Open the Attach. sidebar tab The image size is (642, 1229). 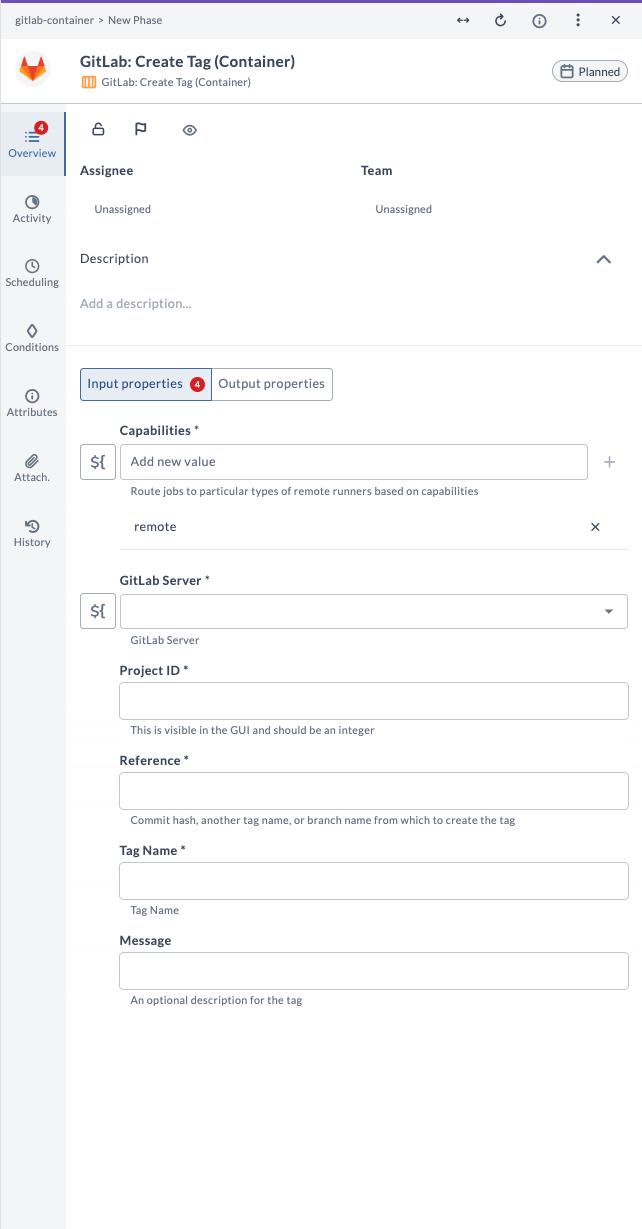pyautogui.click(x=32, y=468)
